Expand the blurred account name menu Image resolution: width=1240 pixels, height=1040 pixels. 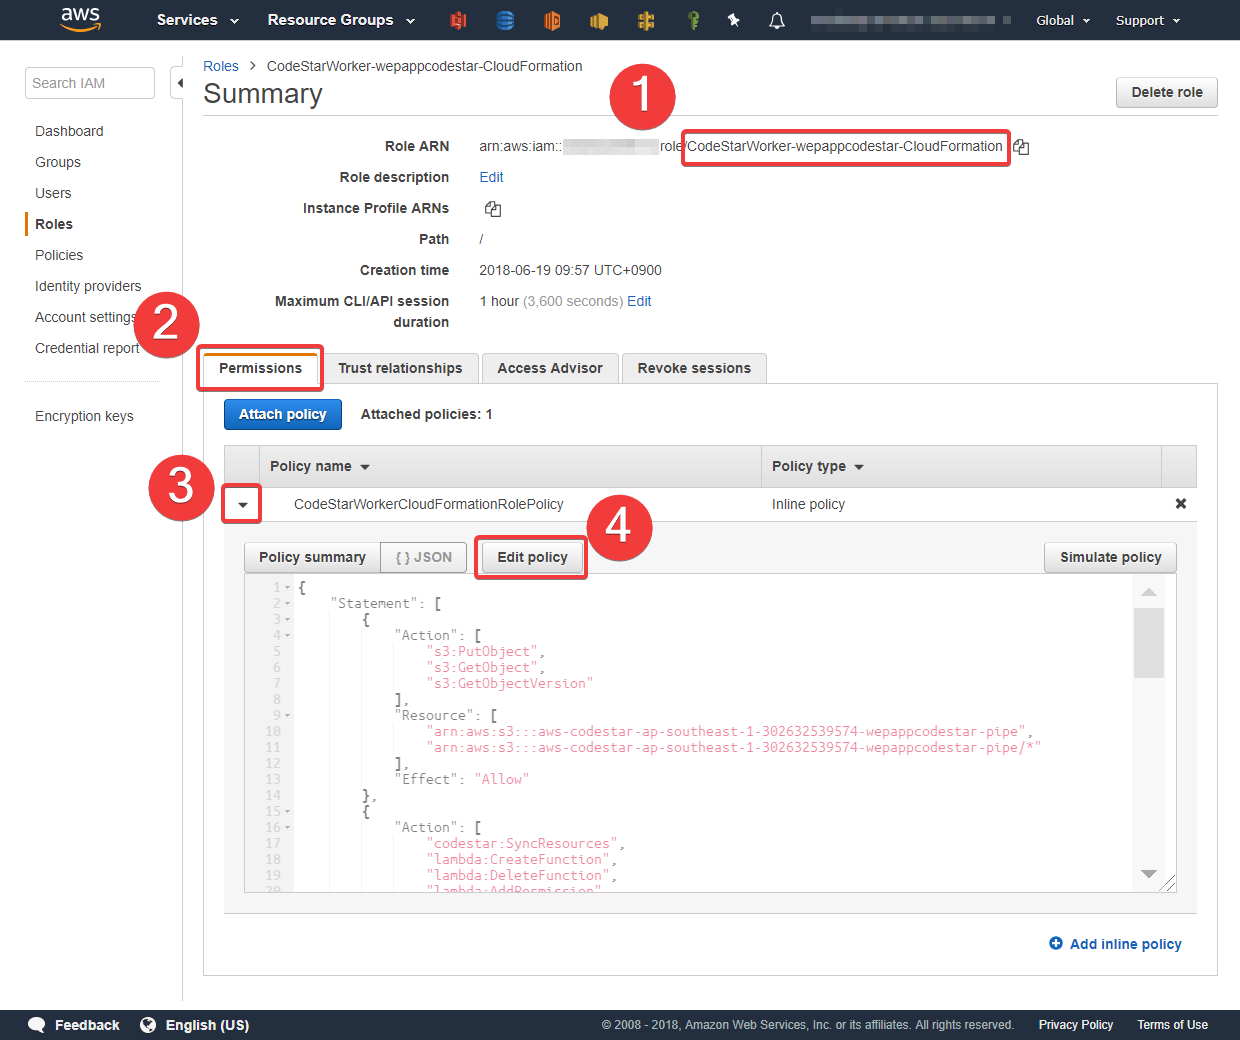pos(911,20)
